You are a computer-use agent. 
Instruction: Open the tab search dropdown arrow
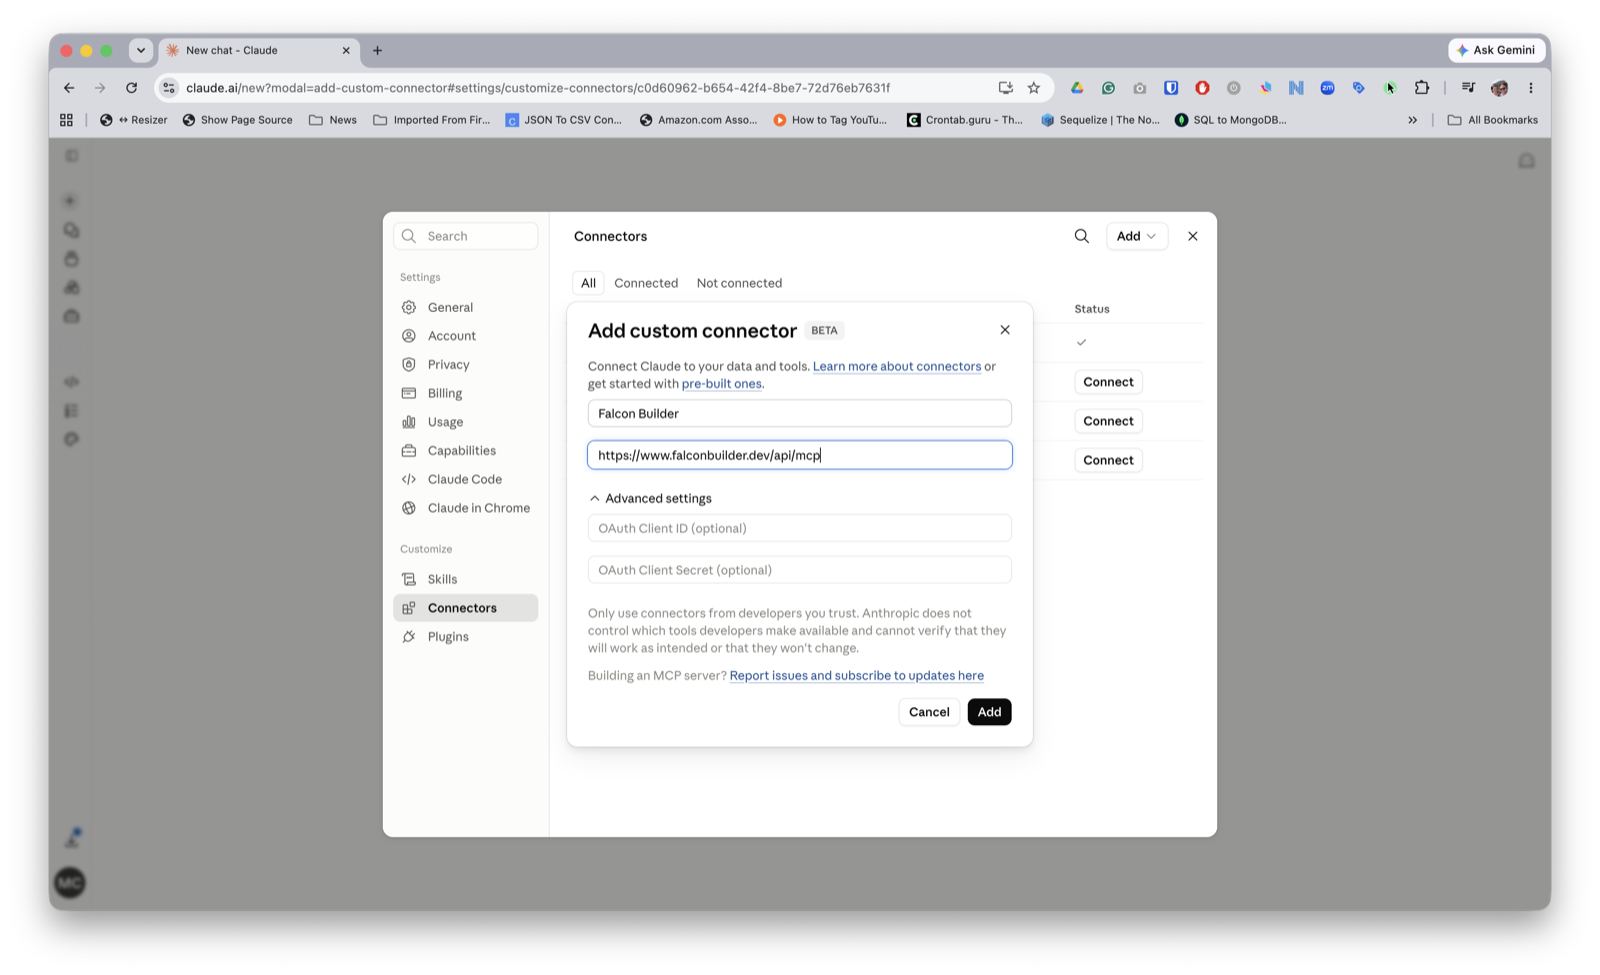(x=141, y=50)
